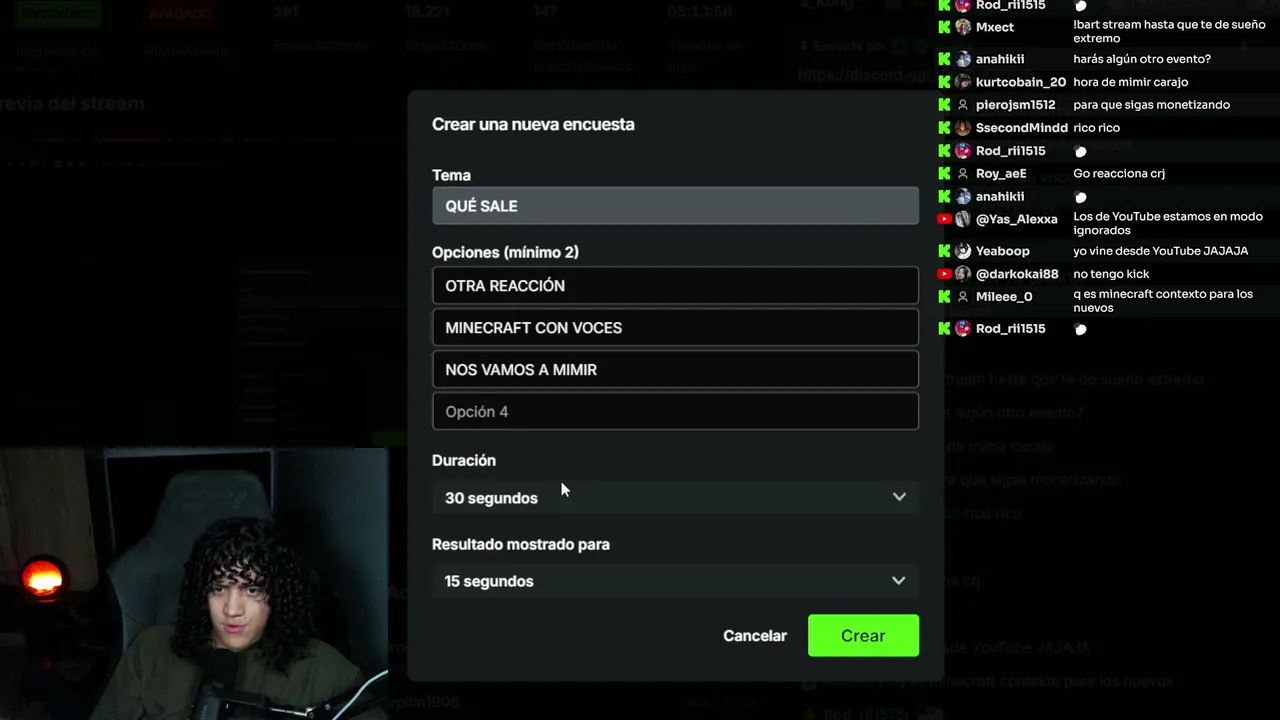Select the username Roy_aeE in chat
Image resolution: width=1280 pixels, height=720 pixels.
pos(1001,174)
